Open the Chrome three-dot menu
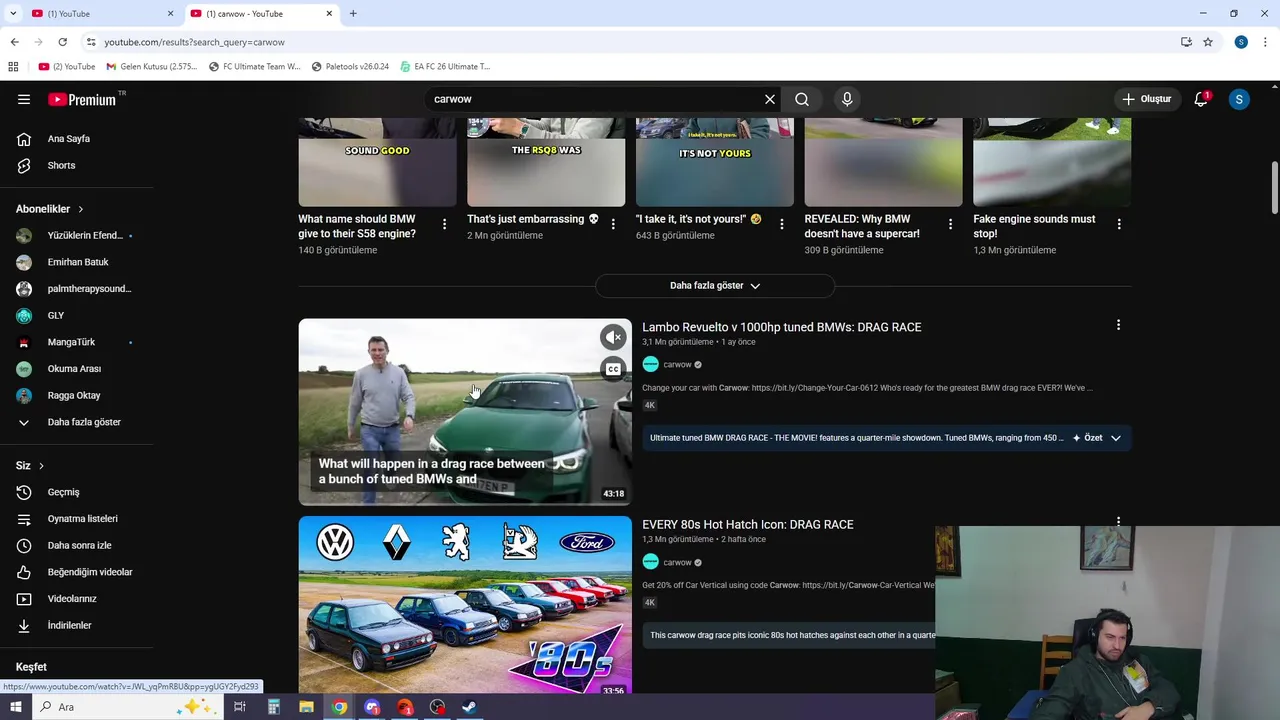This screenshot has width=1280, height=720. pyautogui.click(x=1266, y=42)
